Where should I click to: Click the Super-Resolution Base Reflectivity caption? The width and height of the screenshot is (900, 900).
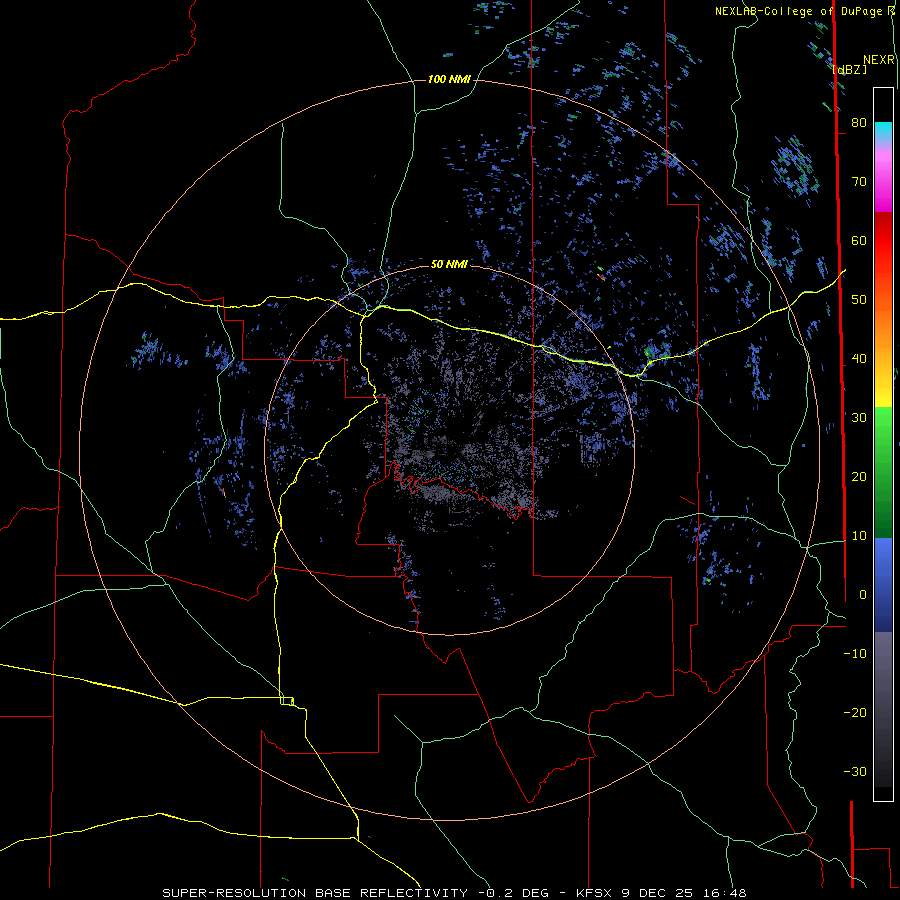coord(315,893)
